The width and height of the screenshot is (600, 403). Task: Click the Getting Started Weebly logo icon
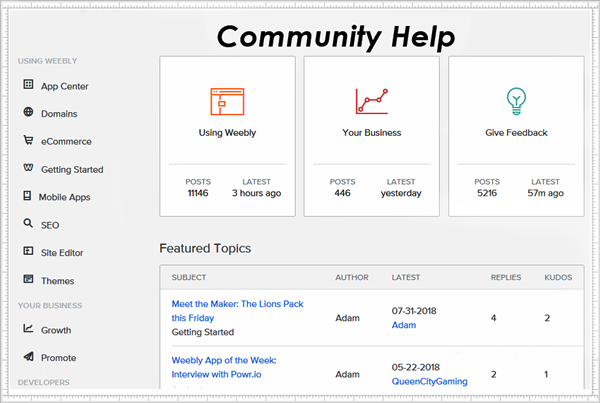tap(28, 168)
